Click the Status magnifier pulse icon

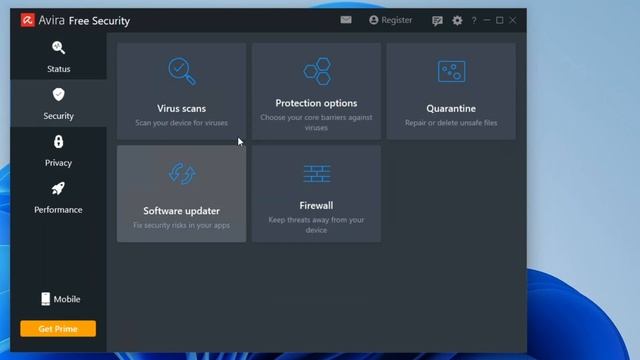click(58, 47)
